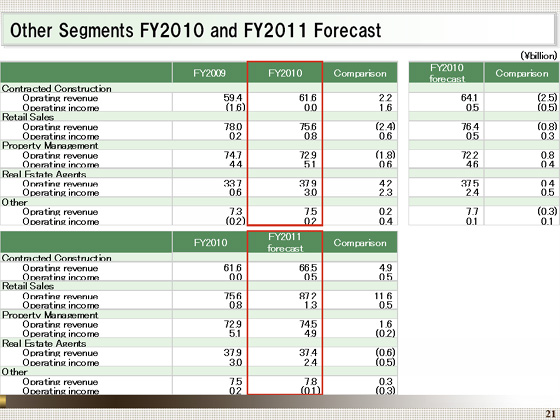Click the FY2011 forecast Real Estate Agents revenue 37.4
The height and width of the screenshot is (420, 560).
(308, 353)
